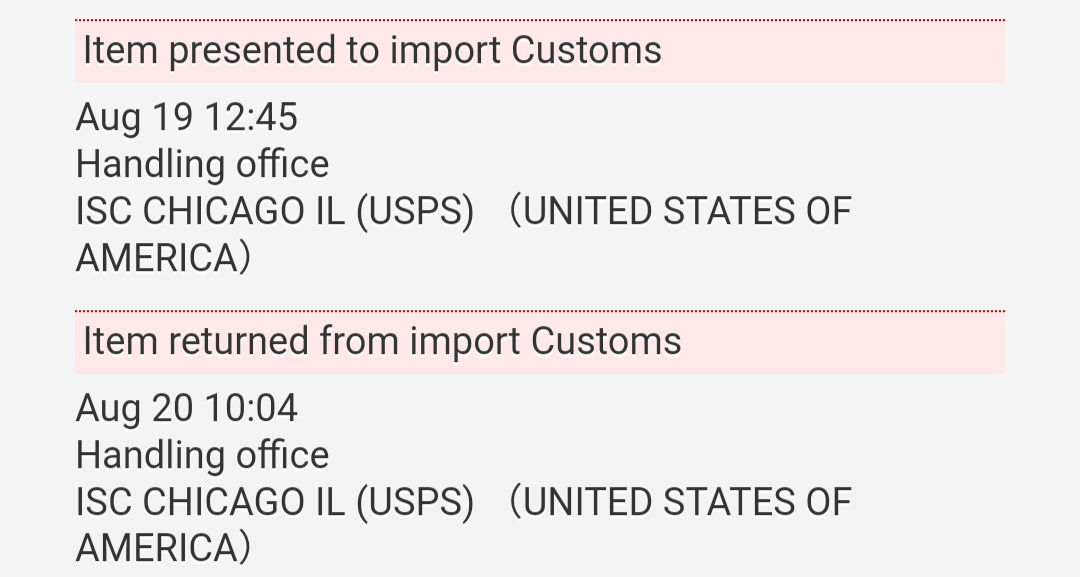Click dotted red divider above returned header
This screenshot has height=577, width=1080.
coord(540,311)
